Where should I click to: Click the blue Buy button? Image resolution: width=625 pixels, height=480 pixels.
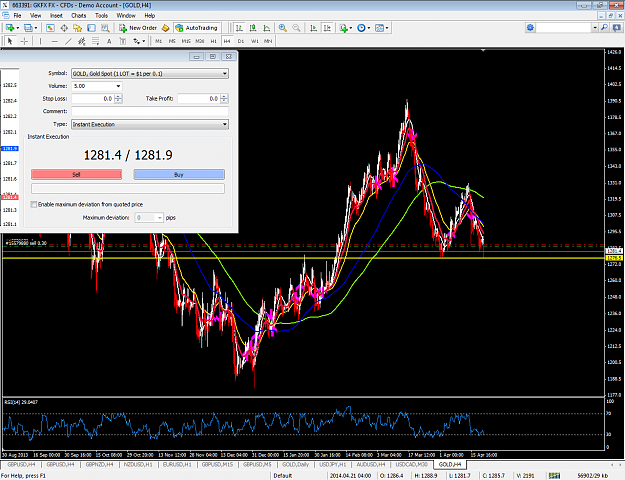179,175
